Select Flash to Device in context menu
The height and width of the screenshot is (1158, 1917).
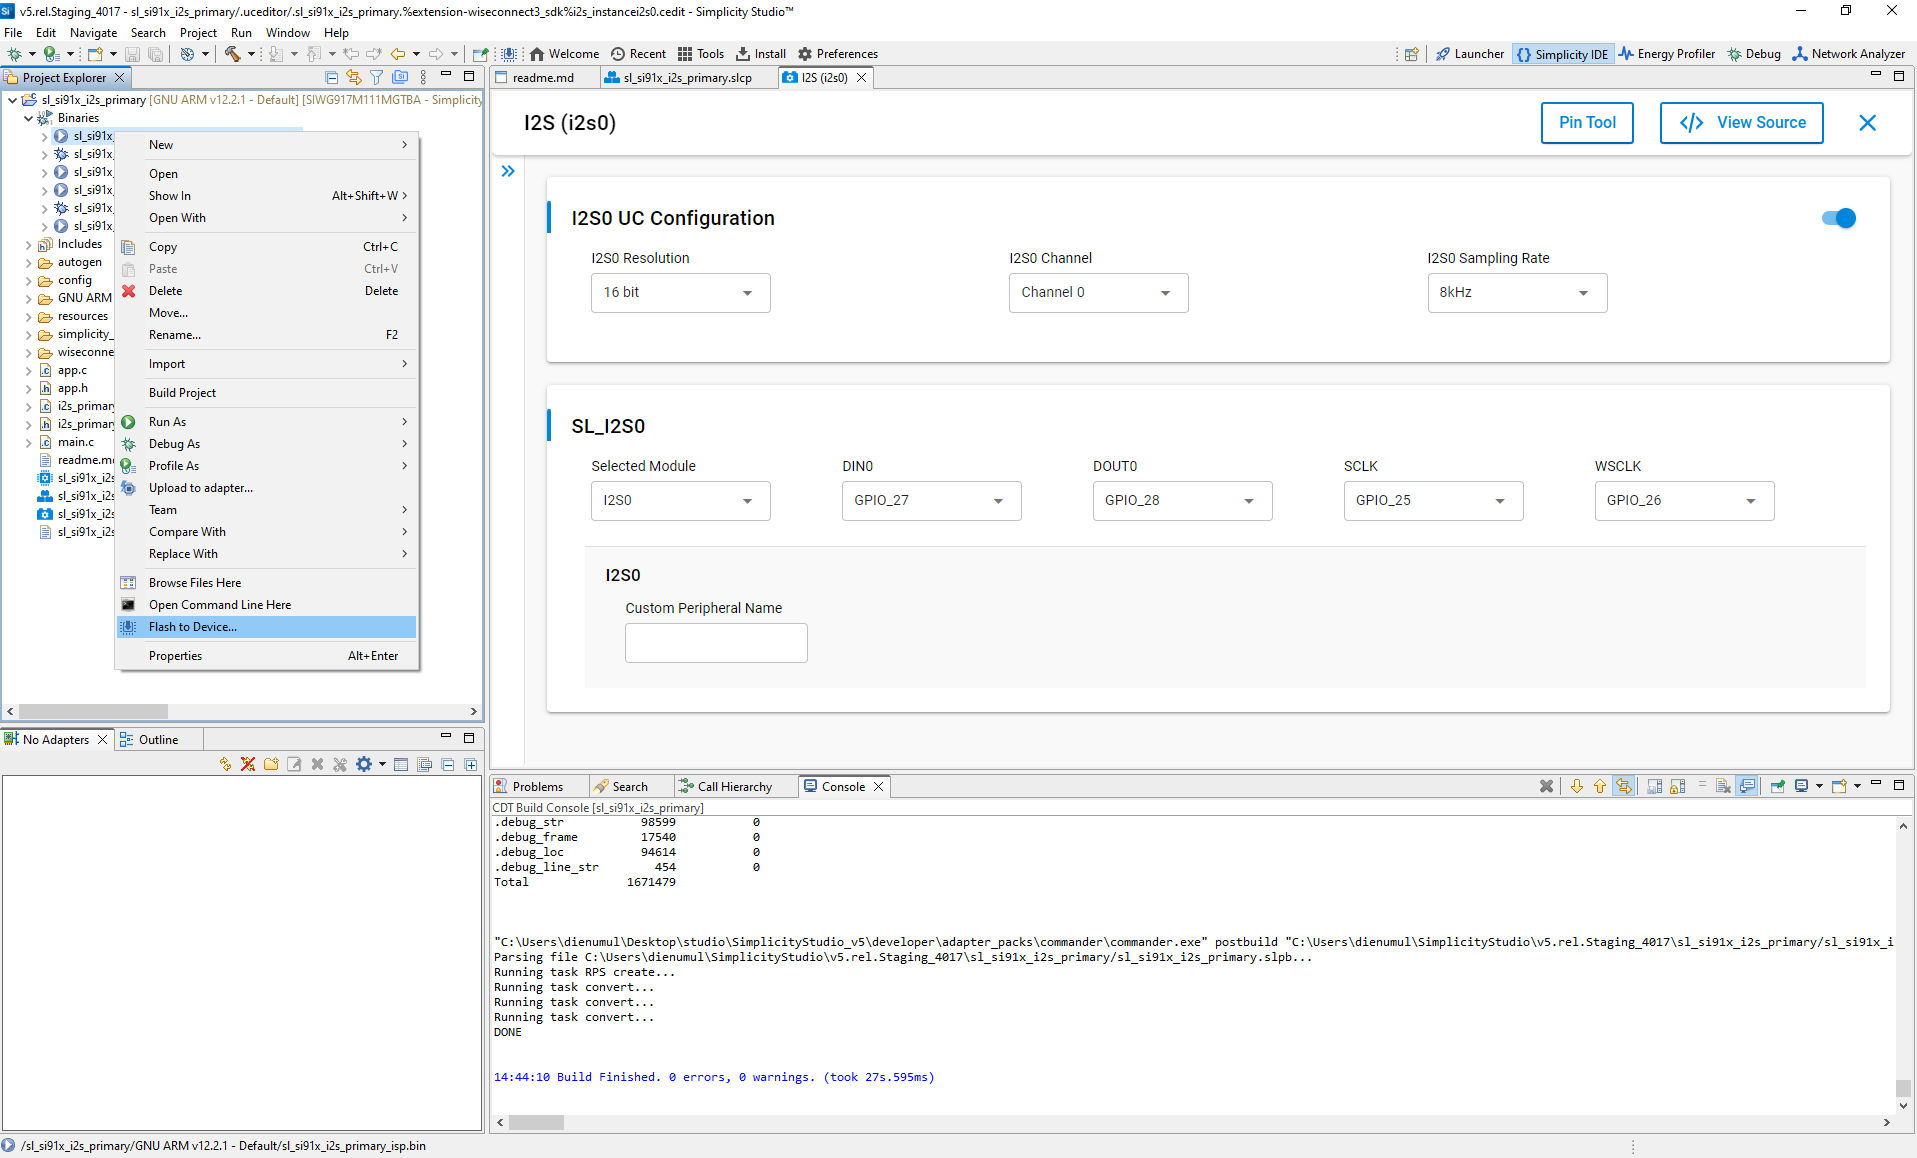click(193, 627)
